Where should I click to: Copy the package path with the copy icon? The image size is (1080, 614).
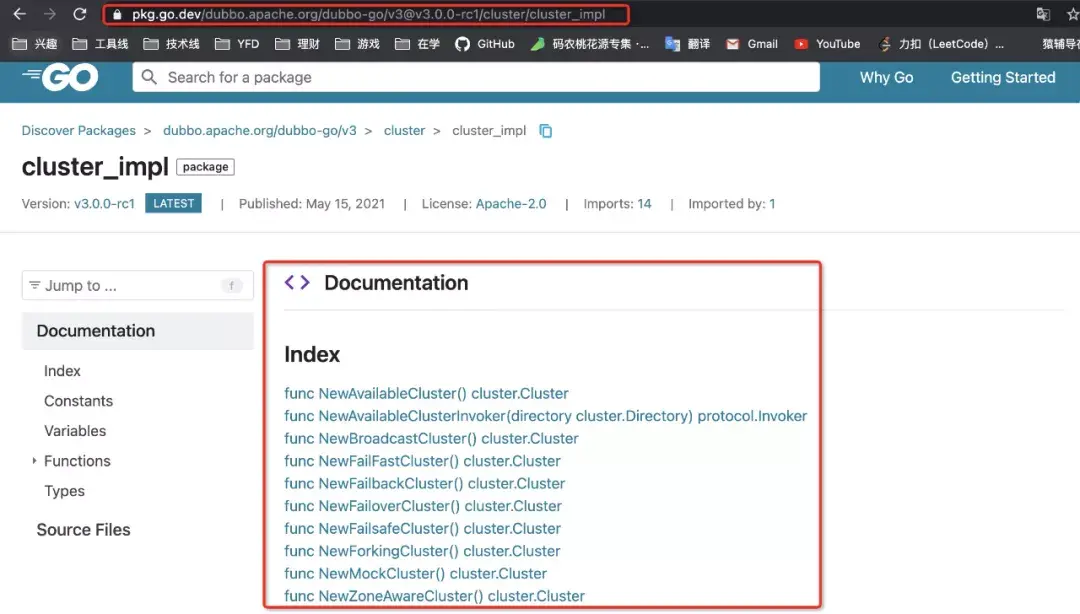(x=546, y=131)
